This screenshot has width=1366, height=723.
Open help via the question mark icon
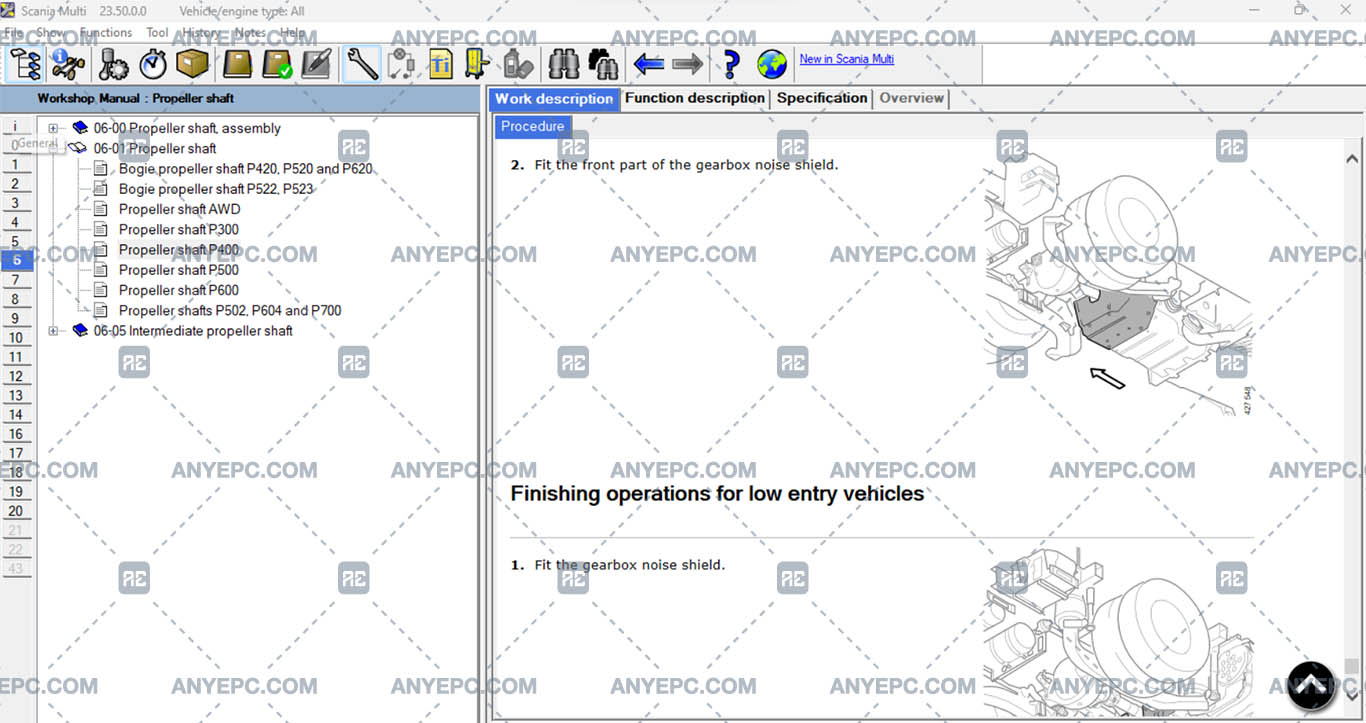[731, 64]
